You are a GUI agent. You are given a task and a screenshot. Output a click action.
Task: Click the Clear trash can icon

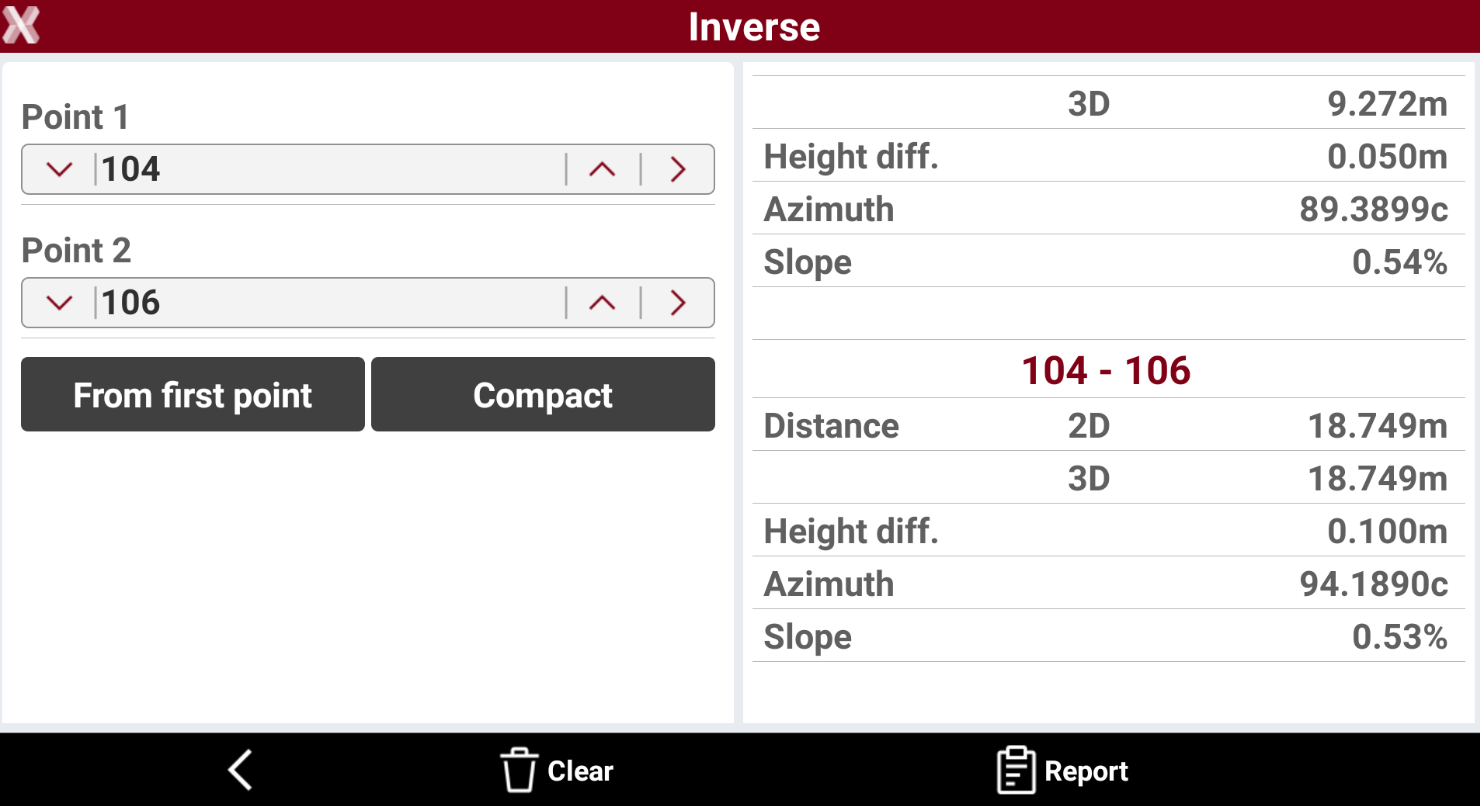[519, 771]
